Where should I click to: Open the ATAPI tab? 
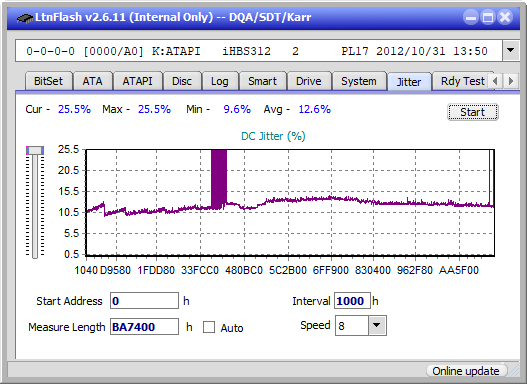tap(137, 81)
